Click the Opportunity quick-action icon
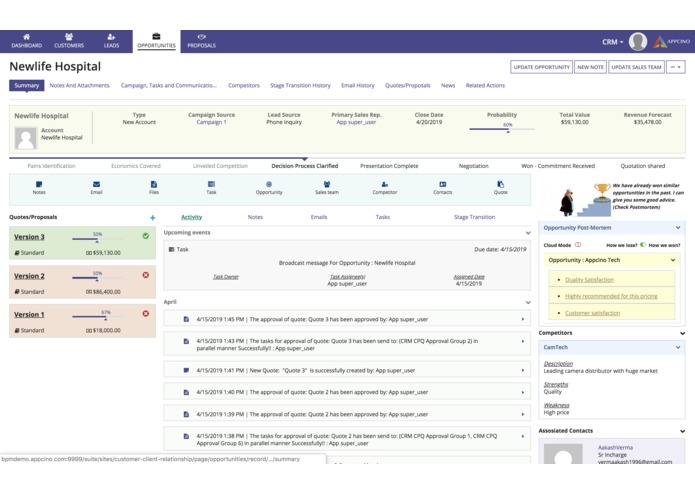Screen dimensions: 695x494 (x=269, y=184)
